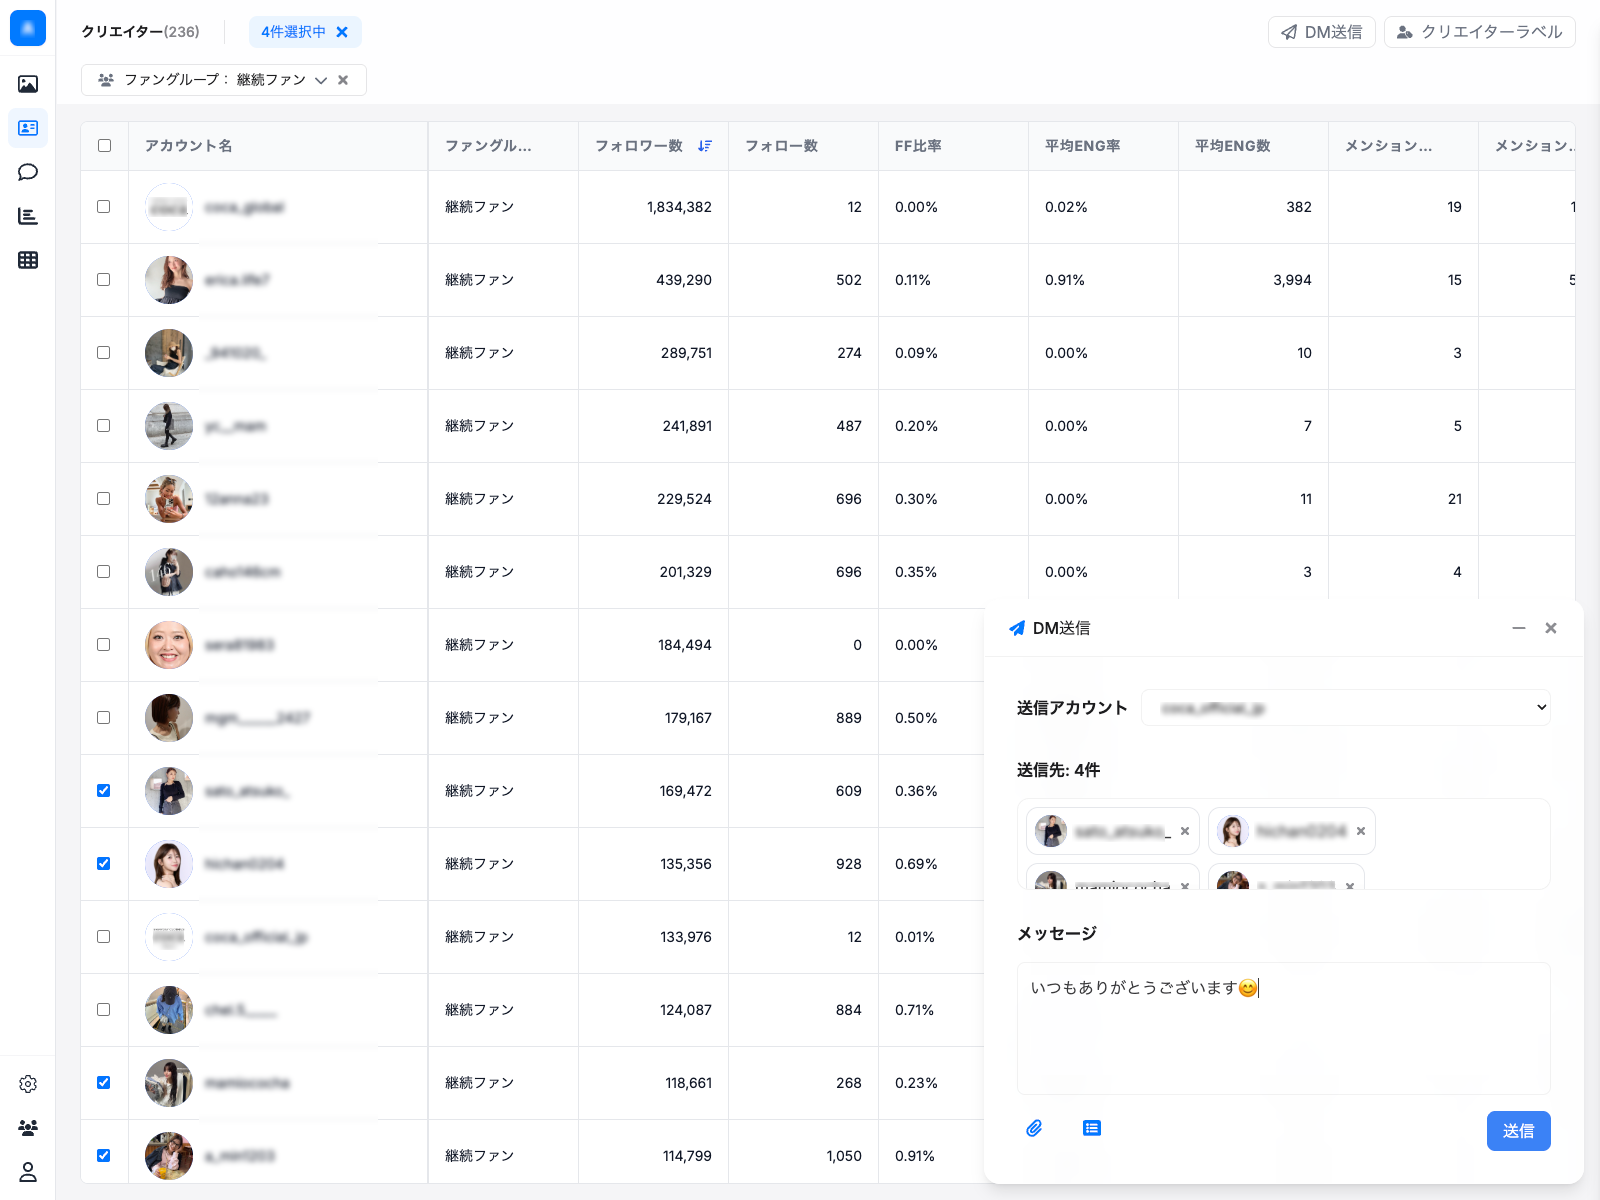
Task: Check the row with 241,891 followers
Action: pyautogui.click(x=104, y=426)
